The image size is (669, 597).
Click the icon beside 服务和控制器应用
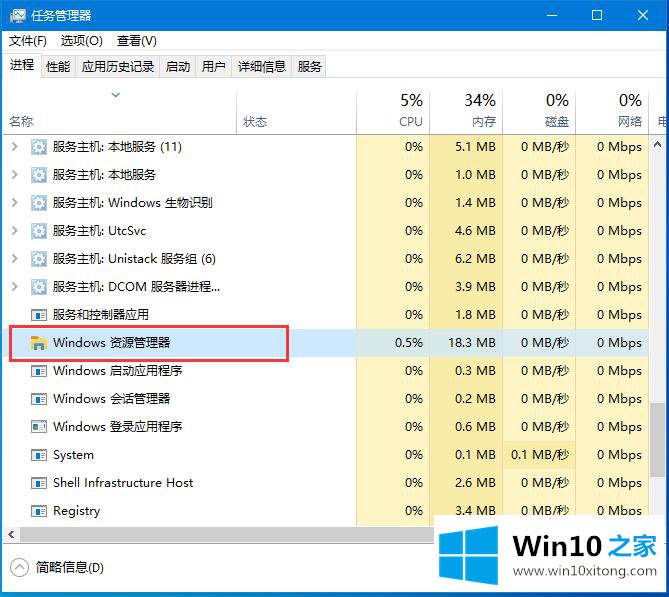38,315
